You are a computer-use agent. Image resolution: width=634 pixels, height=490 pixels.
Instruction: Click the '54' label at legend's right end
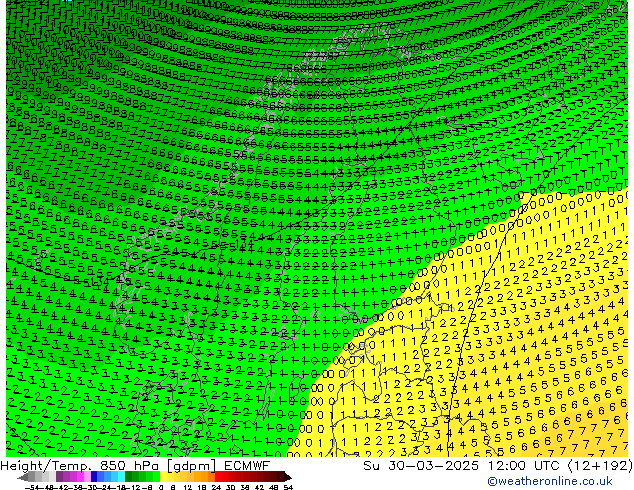[x=288, y=487]
